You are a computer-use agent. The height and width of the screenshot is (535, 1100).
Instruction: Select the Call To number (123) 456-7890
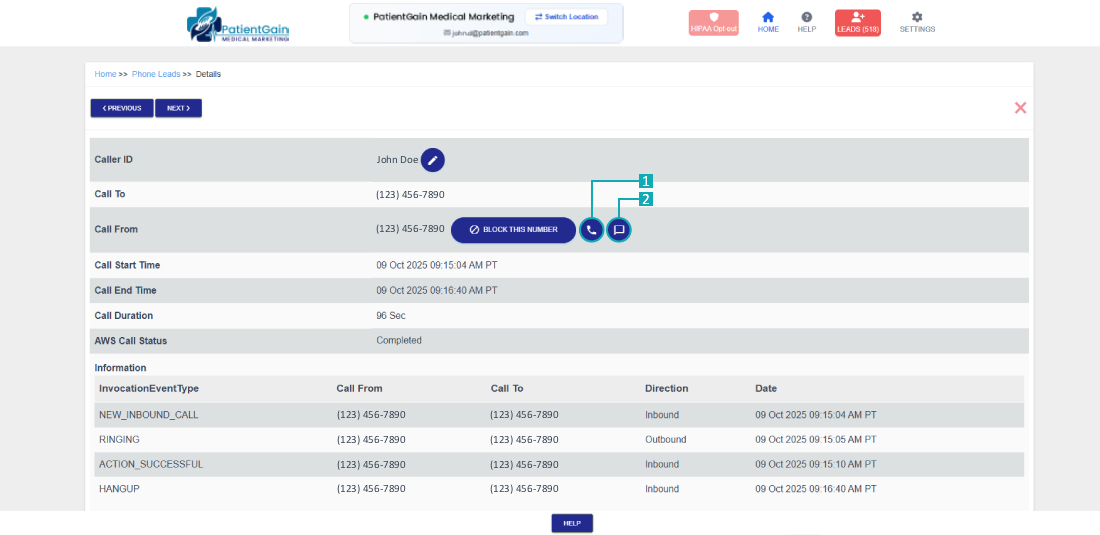(410, 194)
